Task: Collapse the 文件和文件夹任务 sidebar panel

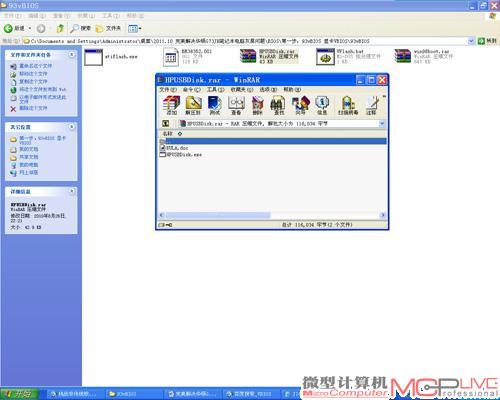Action: [x=71, y=55]
